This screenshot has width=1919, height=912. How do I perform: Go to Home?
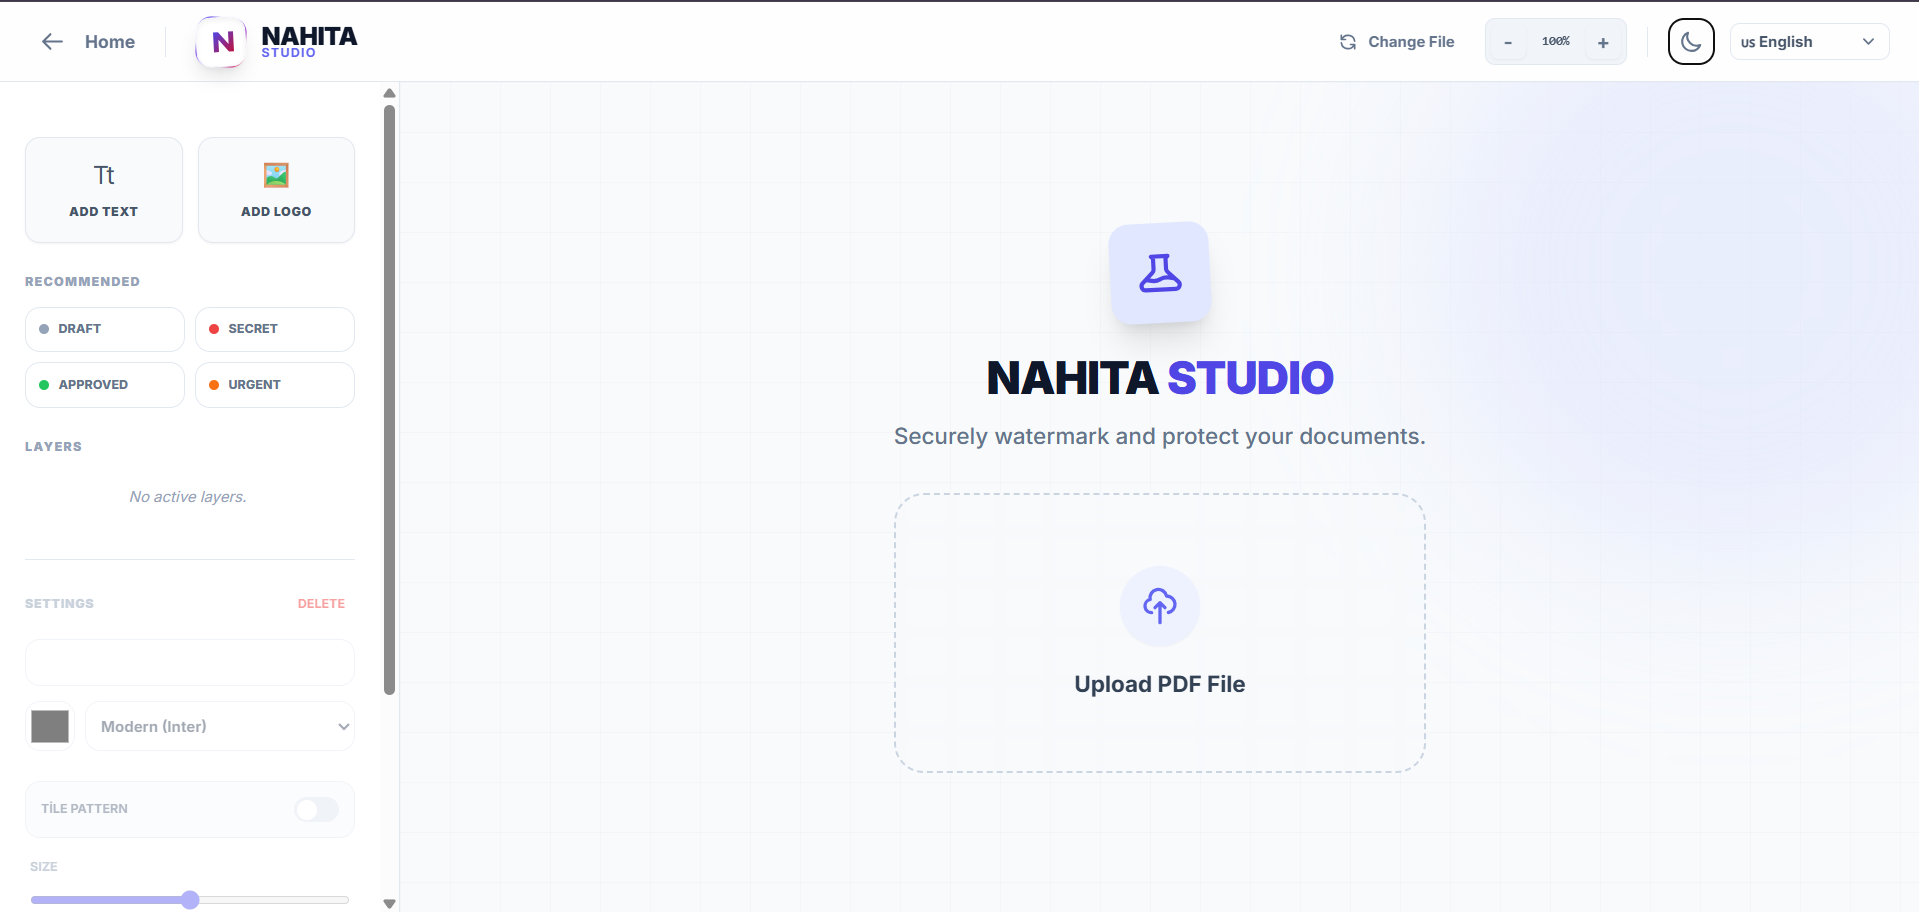coord(109,41)
